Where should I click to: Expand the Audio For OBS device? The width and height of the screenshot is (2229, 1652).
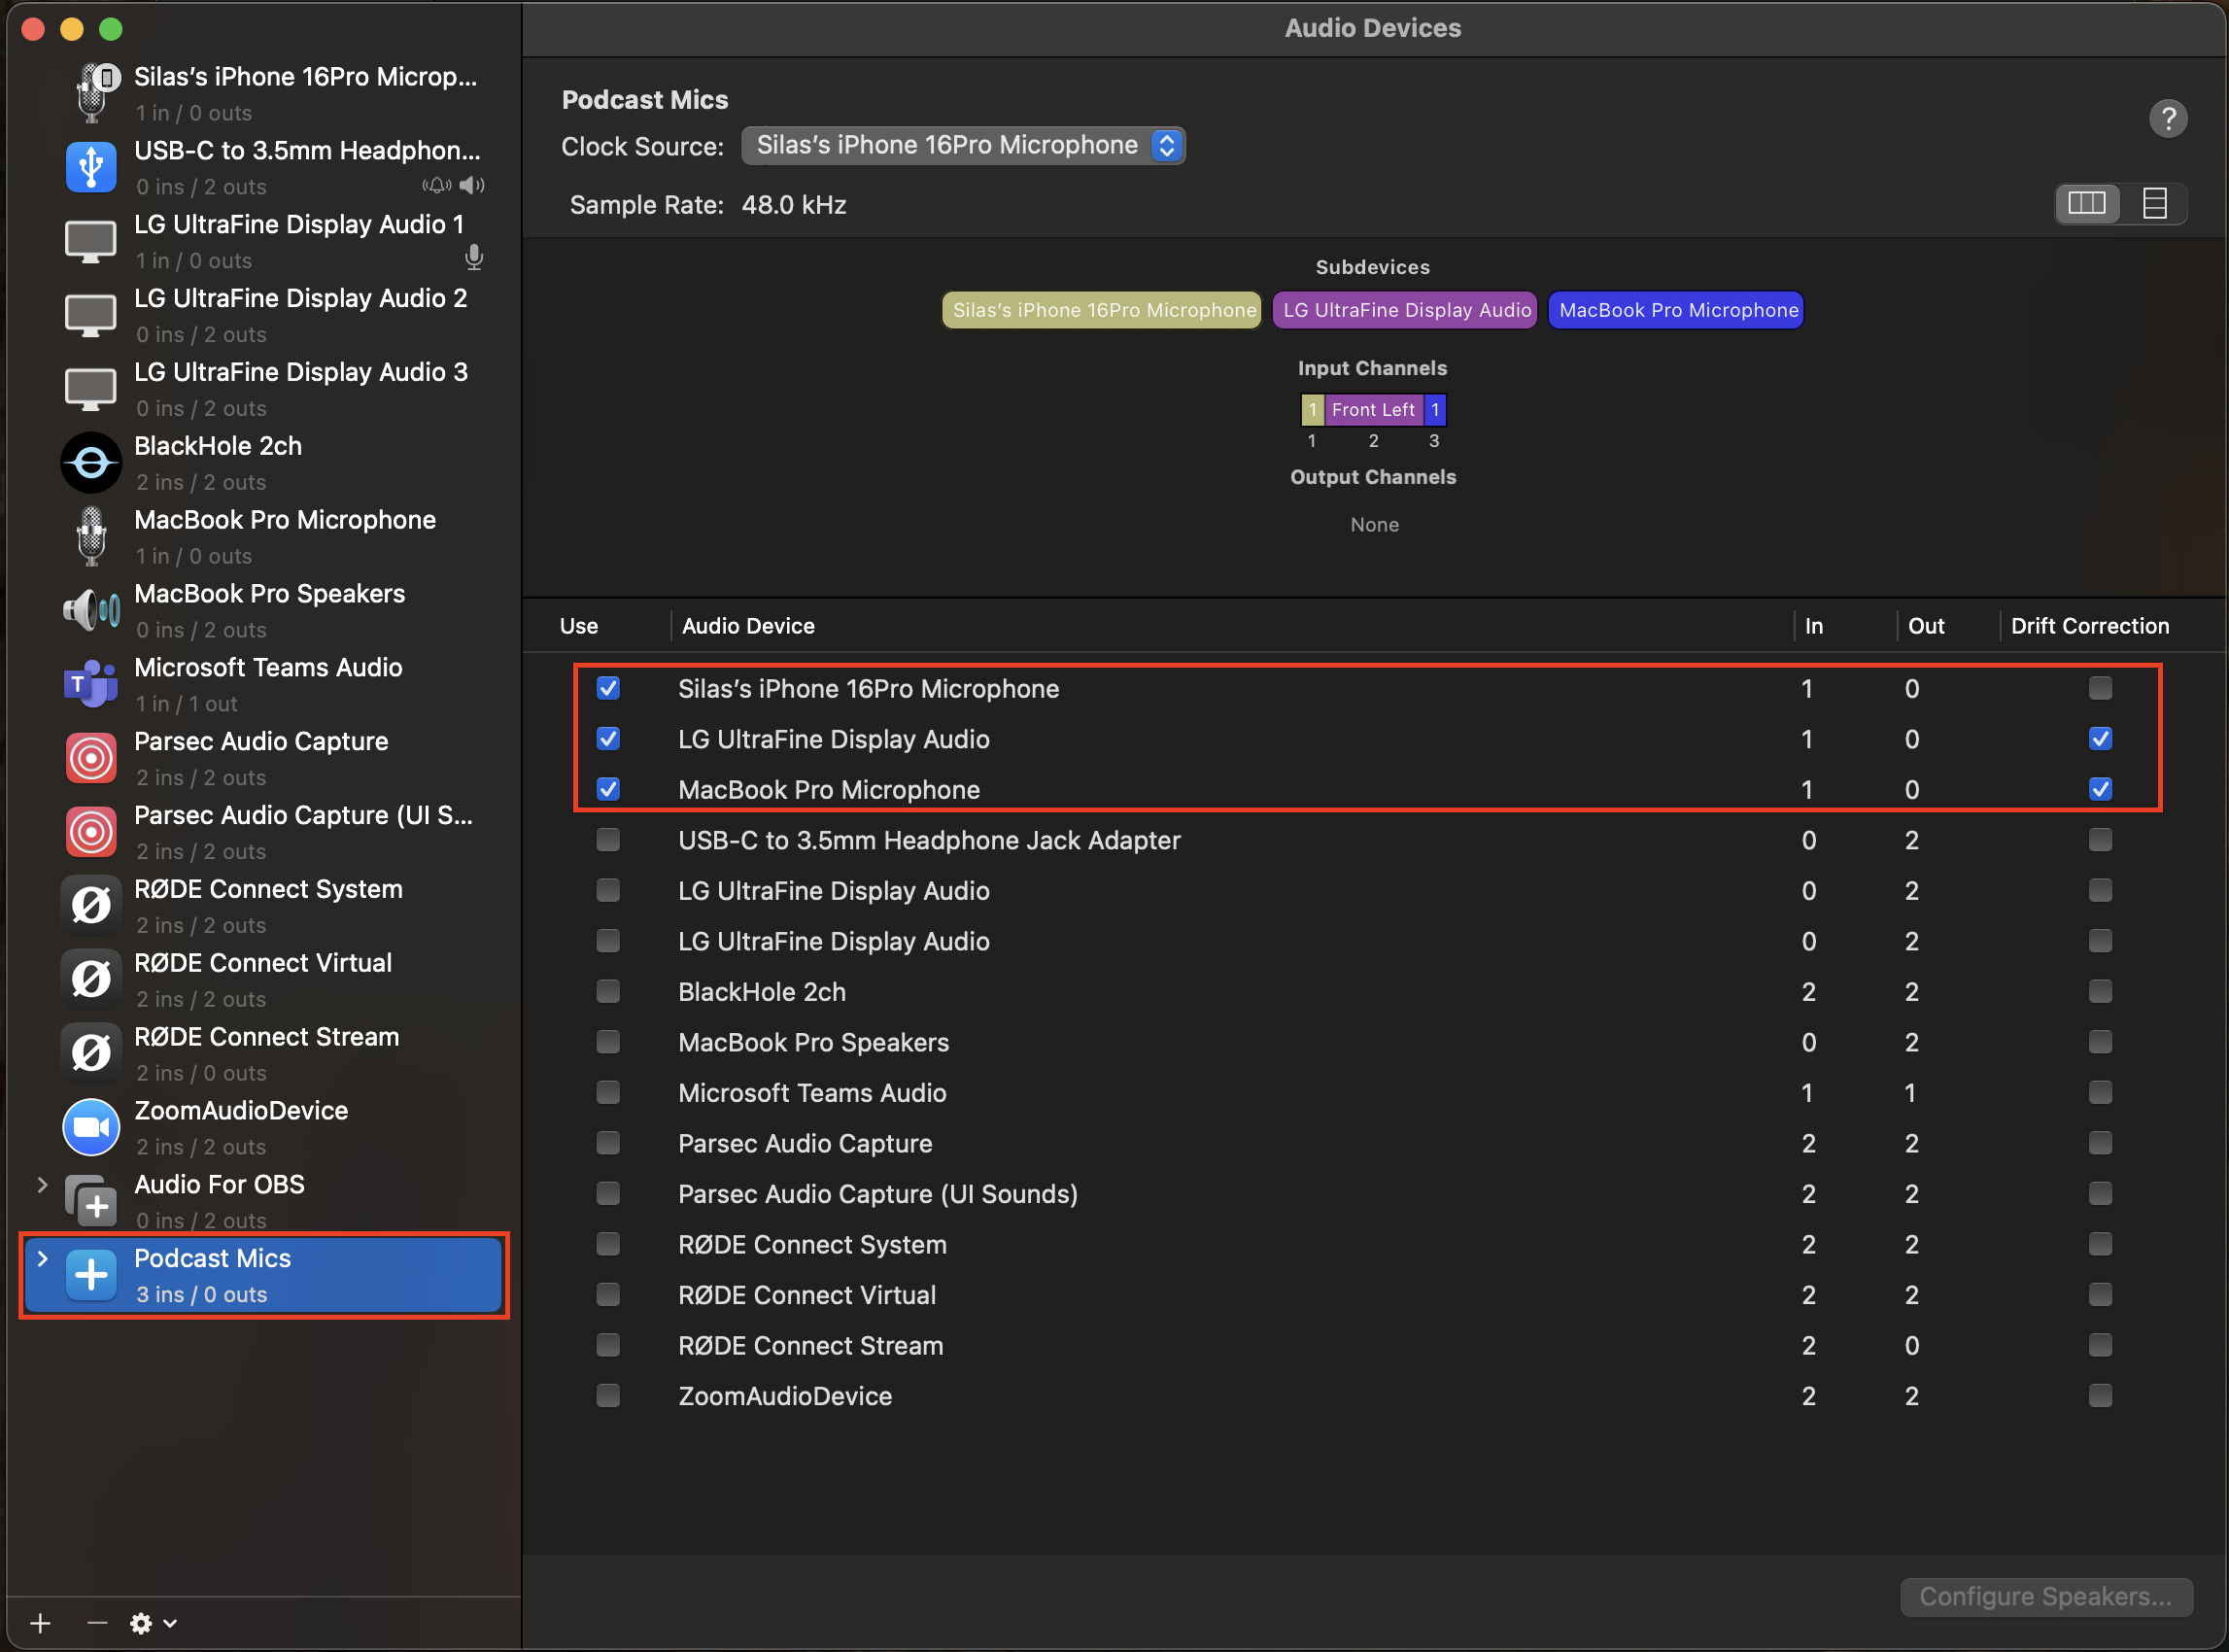[x=42, y=1185]
